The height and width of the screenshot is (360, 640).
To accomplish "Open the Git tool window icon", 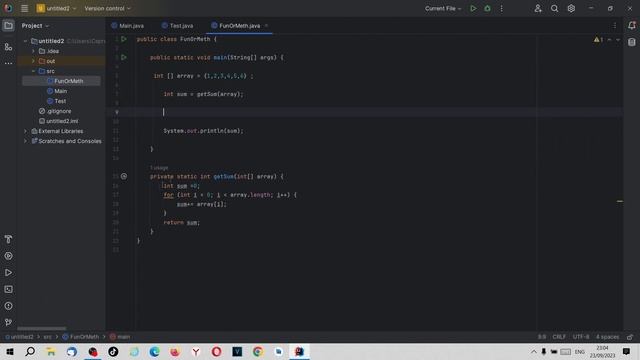I will (x=8, y=322).
